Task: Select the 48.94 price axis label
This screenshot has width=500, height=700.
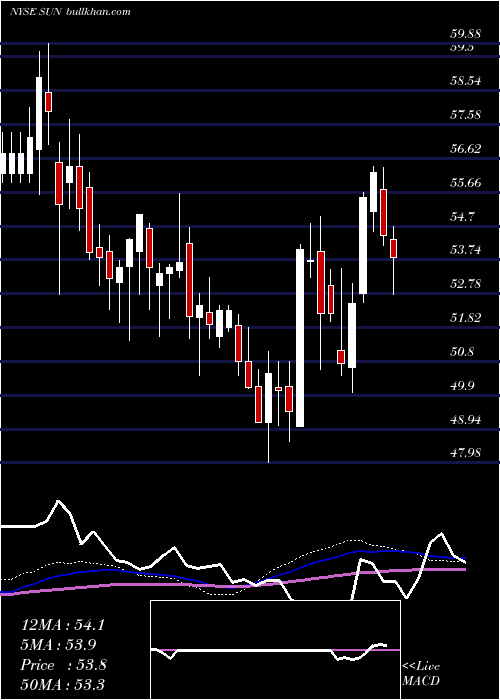Action: [x=465, y=420]
